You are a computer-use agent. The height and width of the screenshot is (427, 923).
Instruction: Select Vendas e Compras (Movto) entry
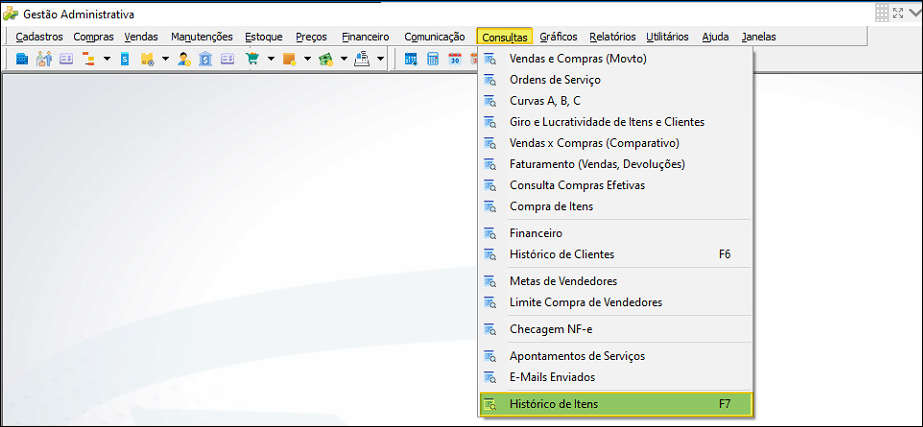pos(616,59)
